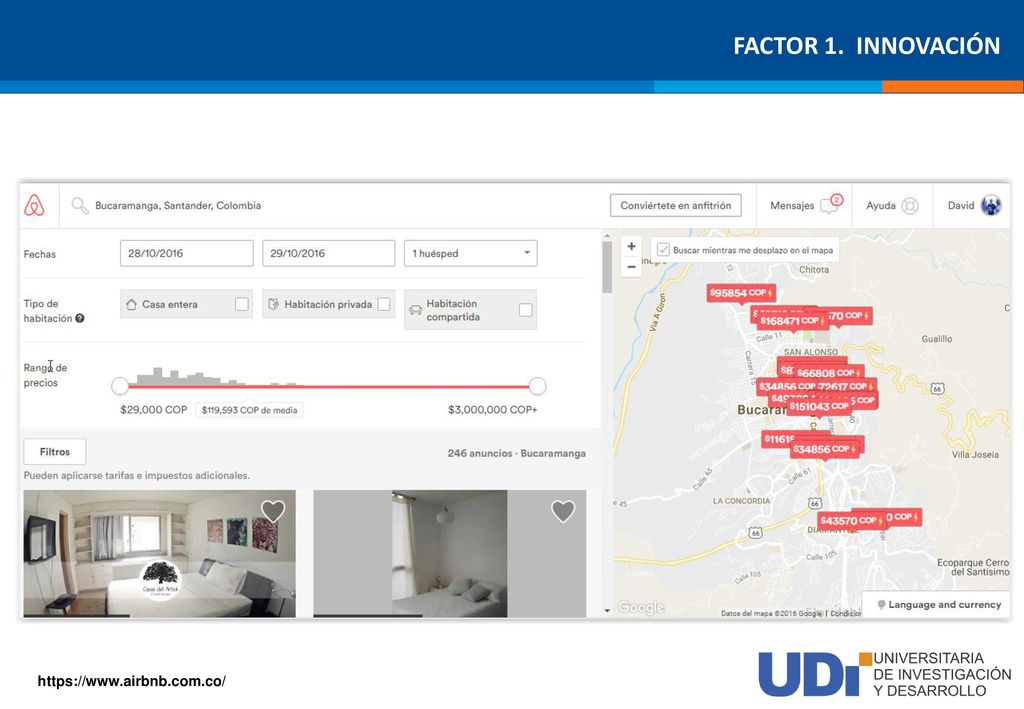Click the $72617 COP map price marker
This screenshot has height=709, width=1024.
point(846,386)
